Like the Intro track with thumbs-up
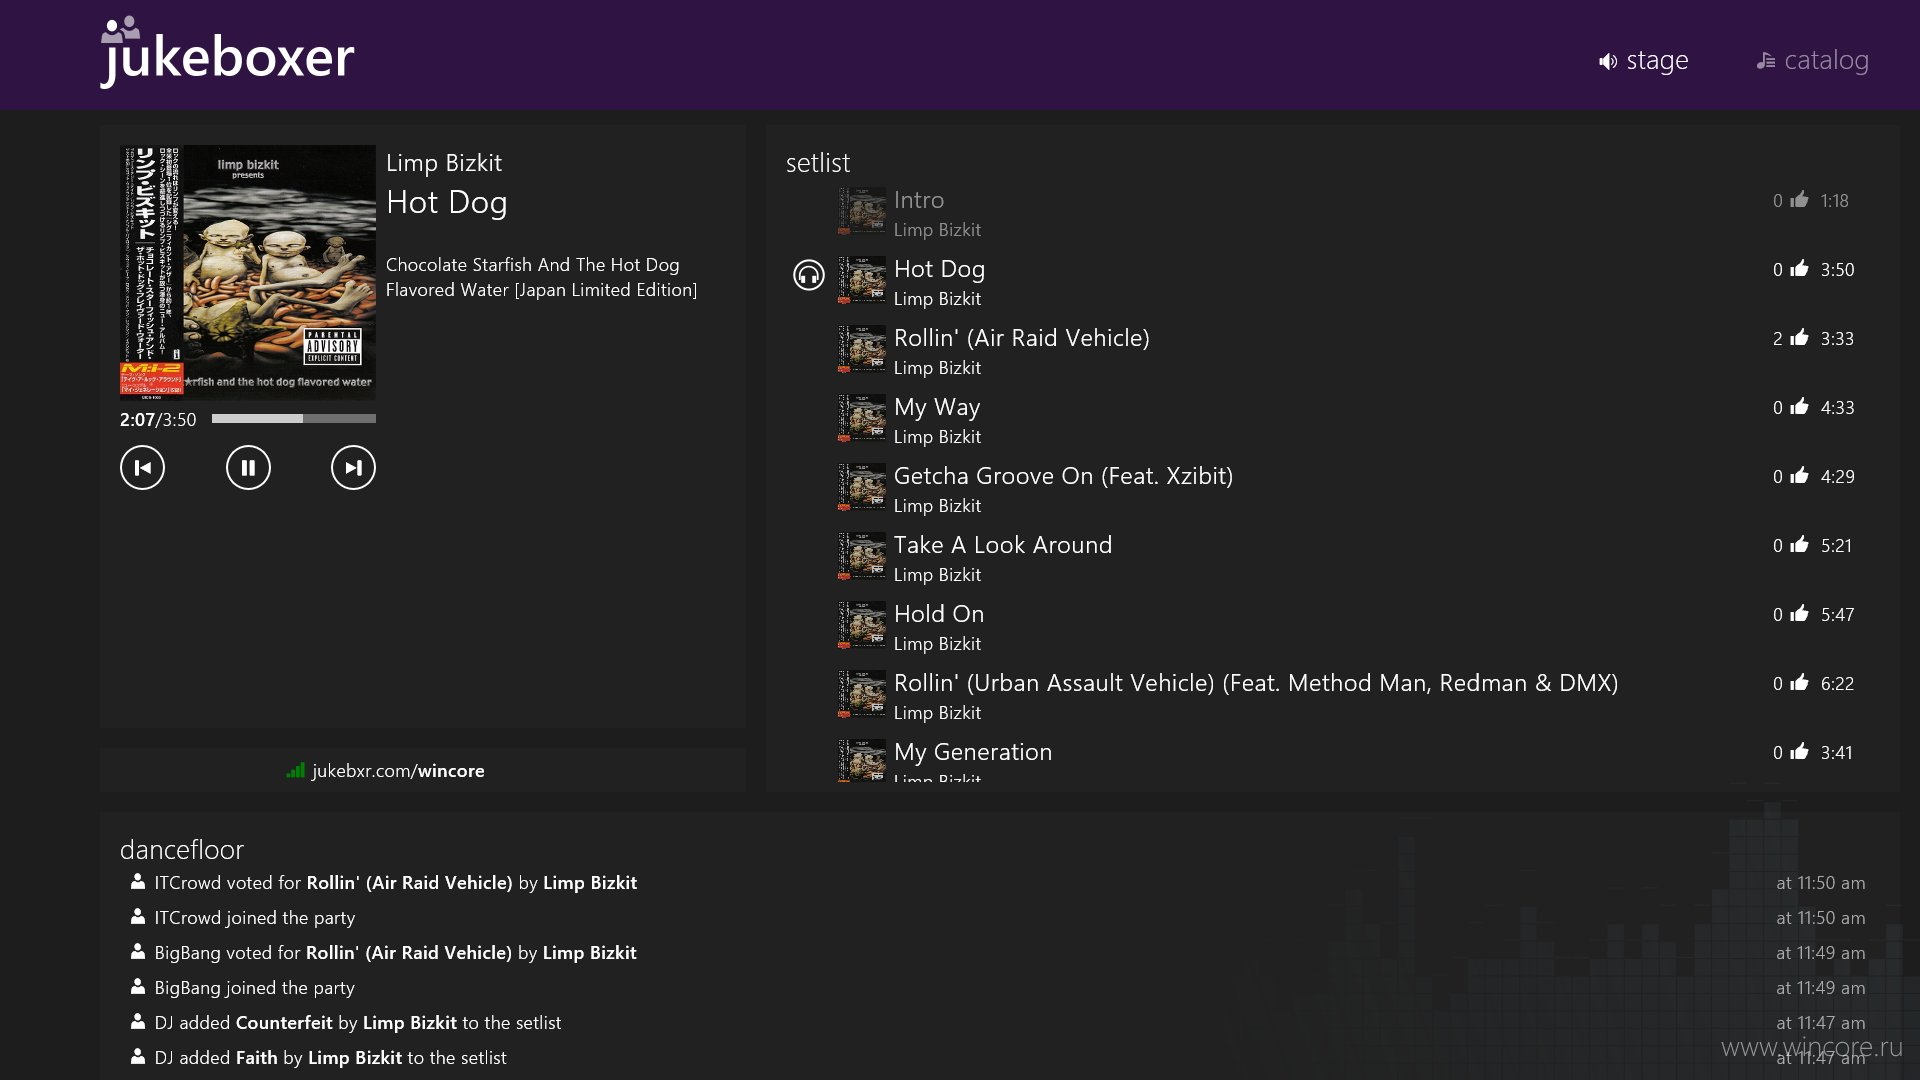This screenshot has height=1080, width=1920. point(1799,200)
